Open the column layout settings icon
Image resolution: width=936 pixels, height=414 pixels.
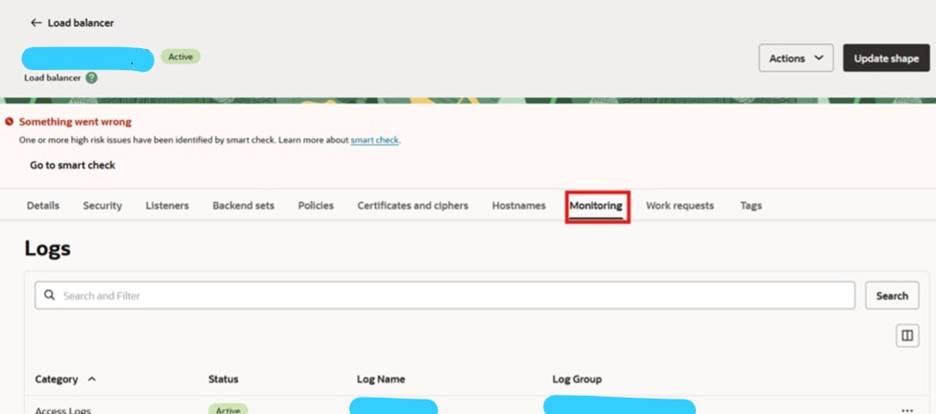[907, 336]
